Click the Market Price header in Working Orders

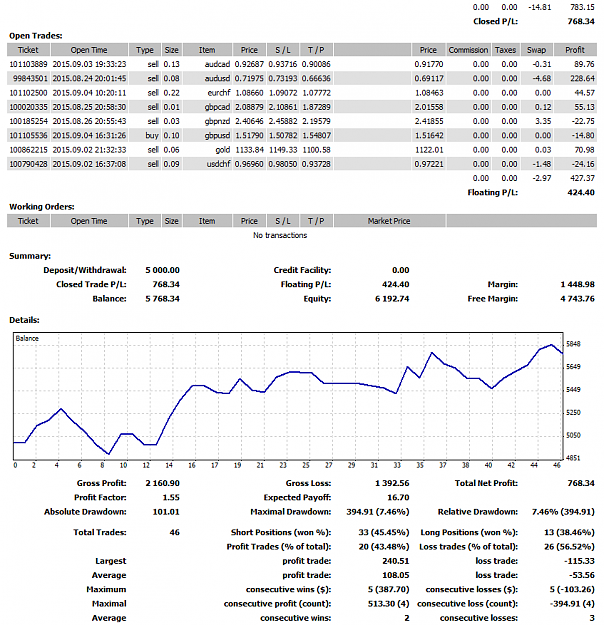point(389,221)
